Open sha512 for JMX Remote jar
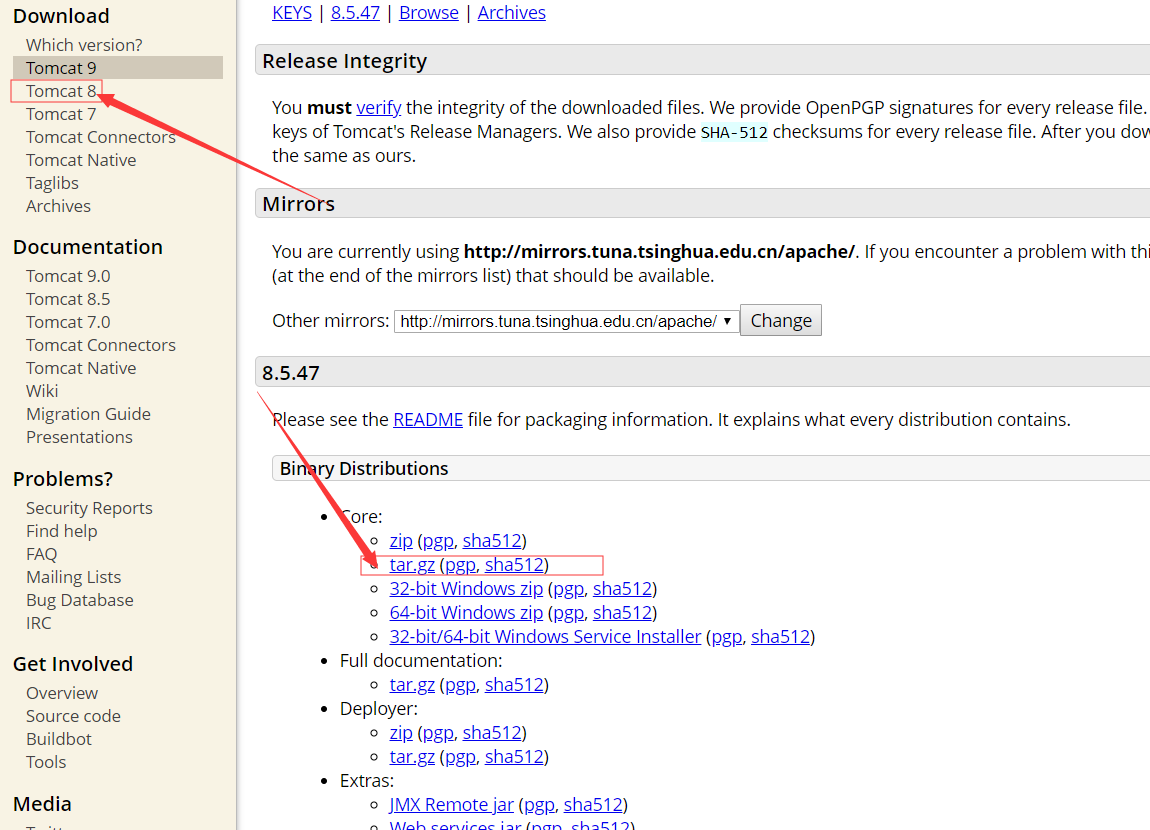 click(x=593, y=804)
